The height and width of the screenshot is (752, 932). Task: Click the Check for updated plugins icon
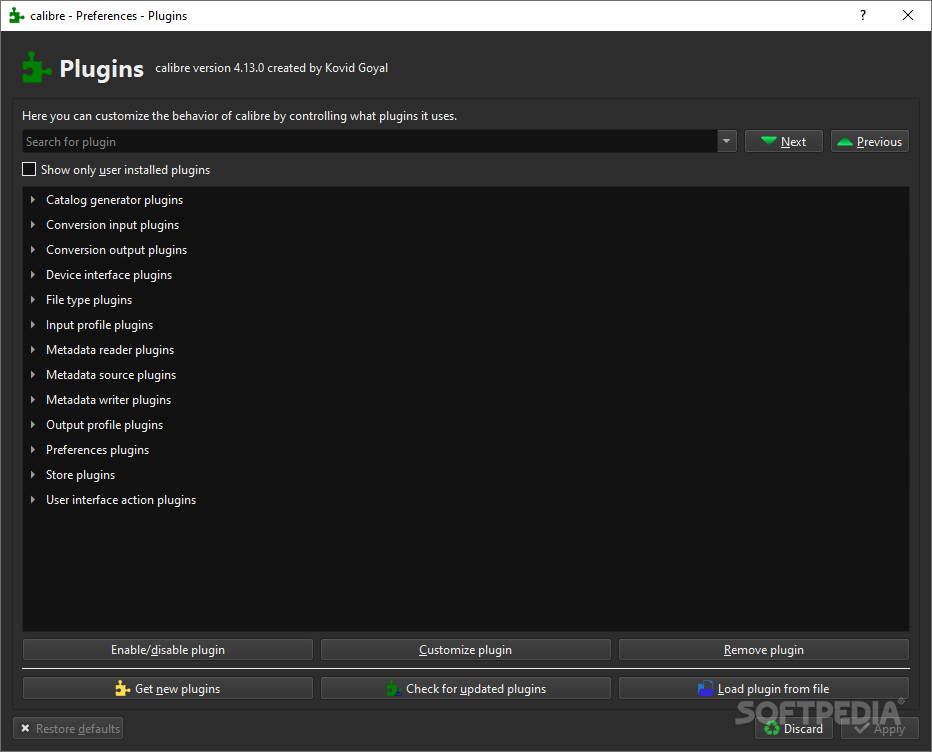[393, 688]
